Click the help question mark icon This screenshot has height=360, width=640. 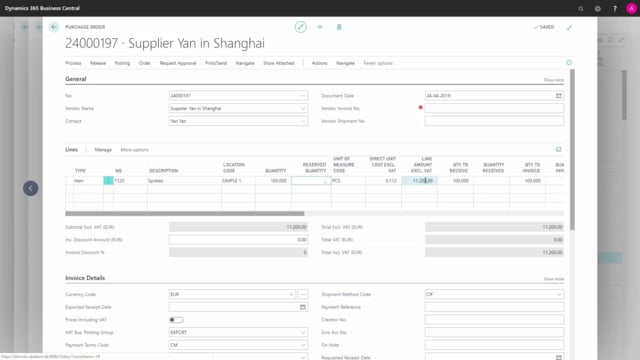click(x=615, y=8)
